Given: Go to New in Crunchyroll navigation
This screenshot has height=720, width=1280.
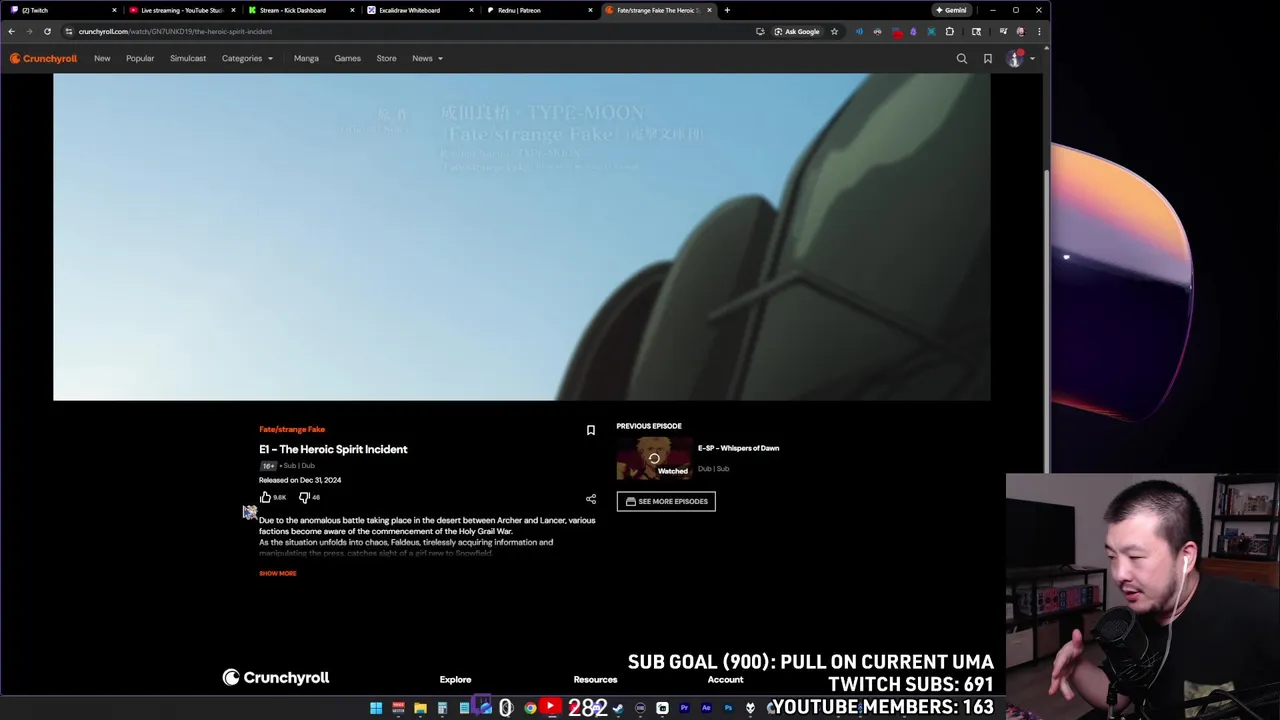Looking at the screenshot, I should tap(102, 58).
